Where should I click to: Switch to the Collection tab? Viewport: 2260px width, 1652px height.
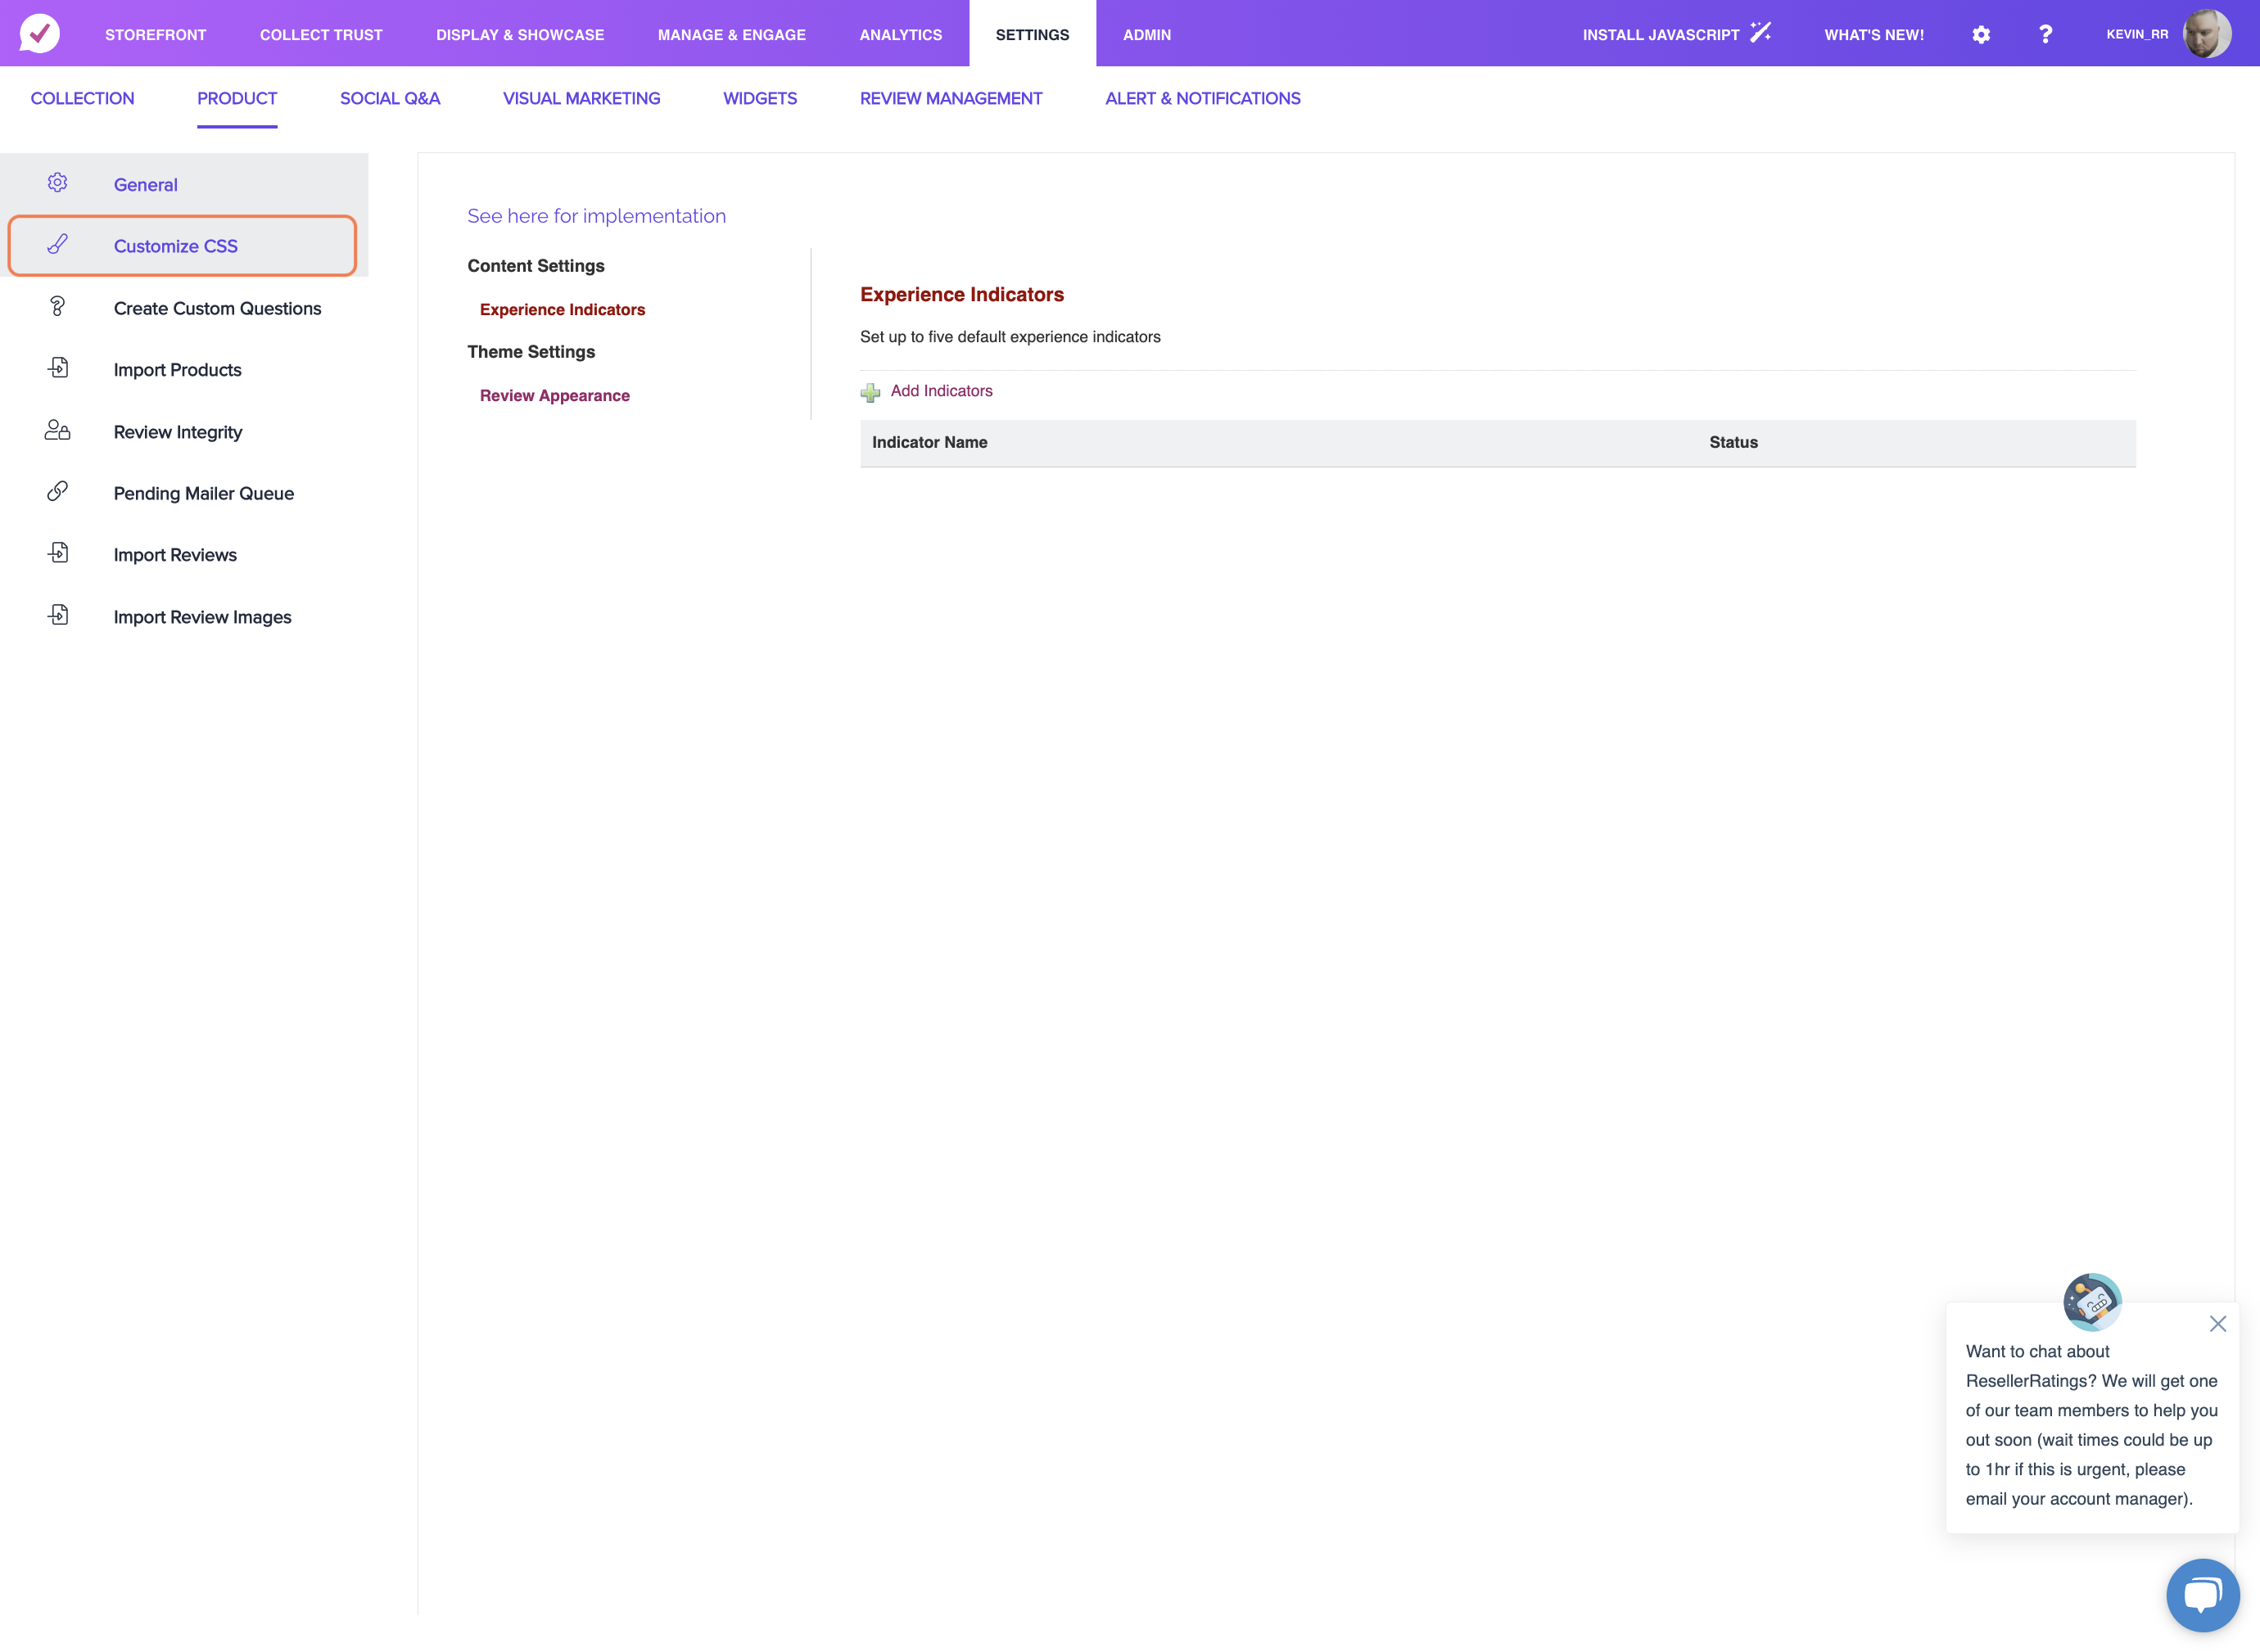pyautogui.click(x=83, y=99)
